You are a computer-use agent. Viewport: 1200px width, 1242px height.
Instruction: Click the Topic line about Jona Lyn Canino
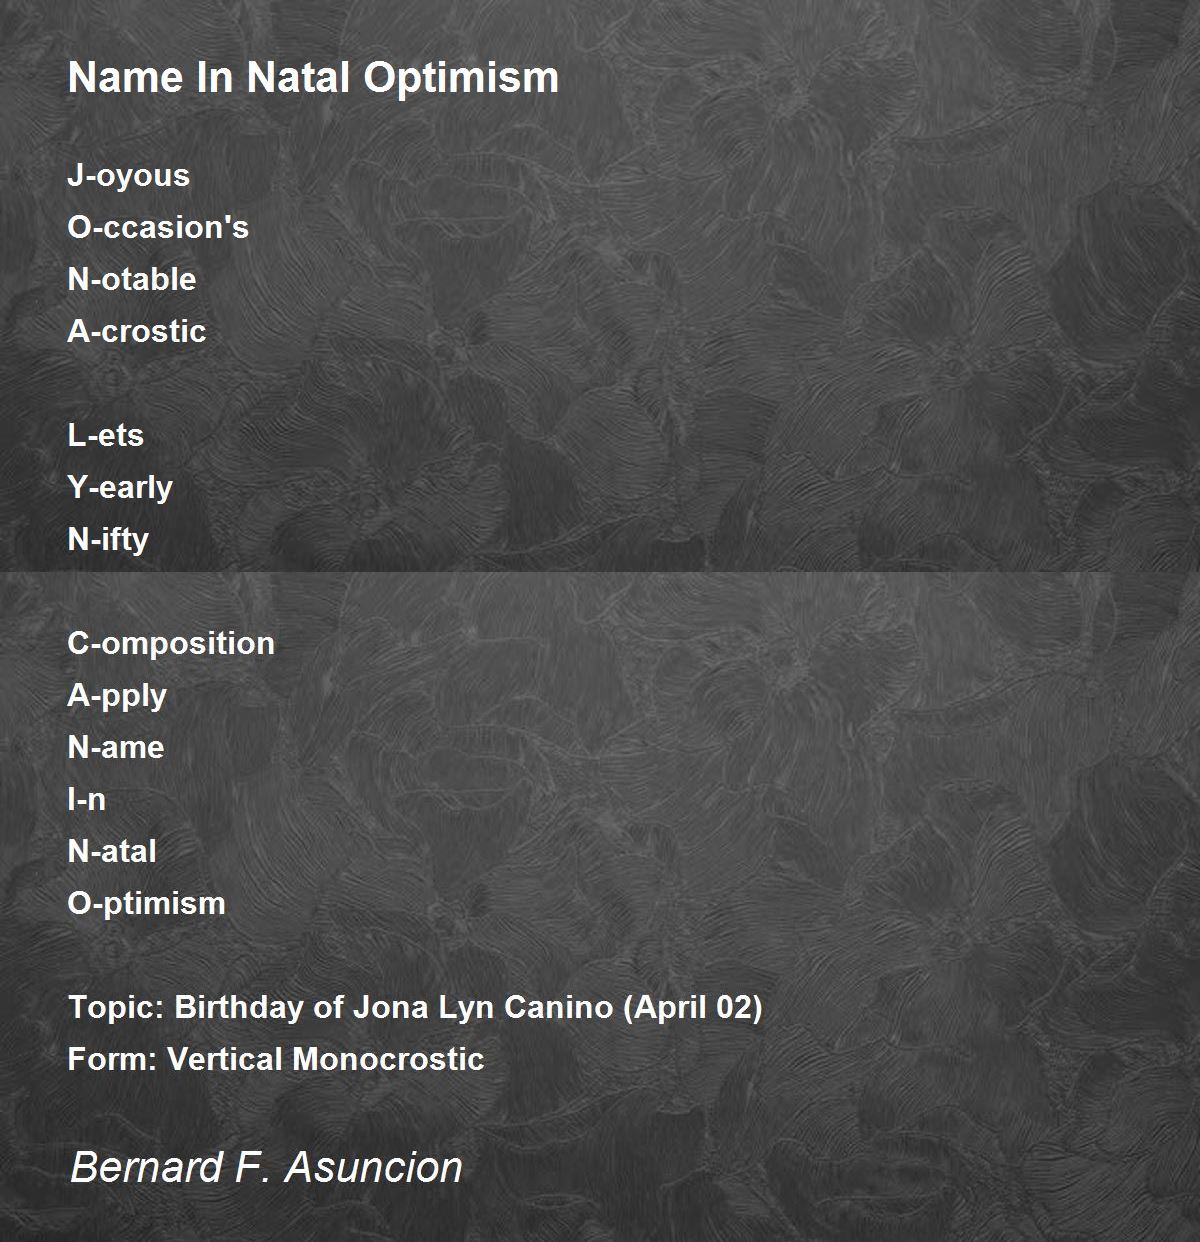pyautogui.click(x=415, y=1007)
